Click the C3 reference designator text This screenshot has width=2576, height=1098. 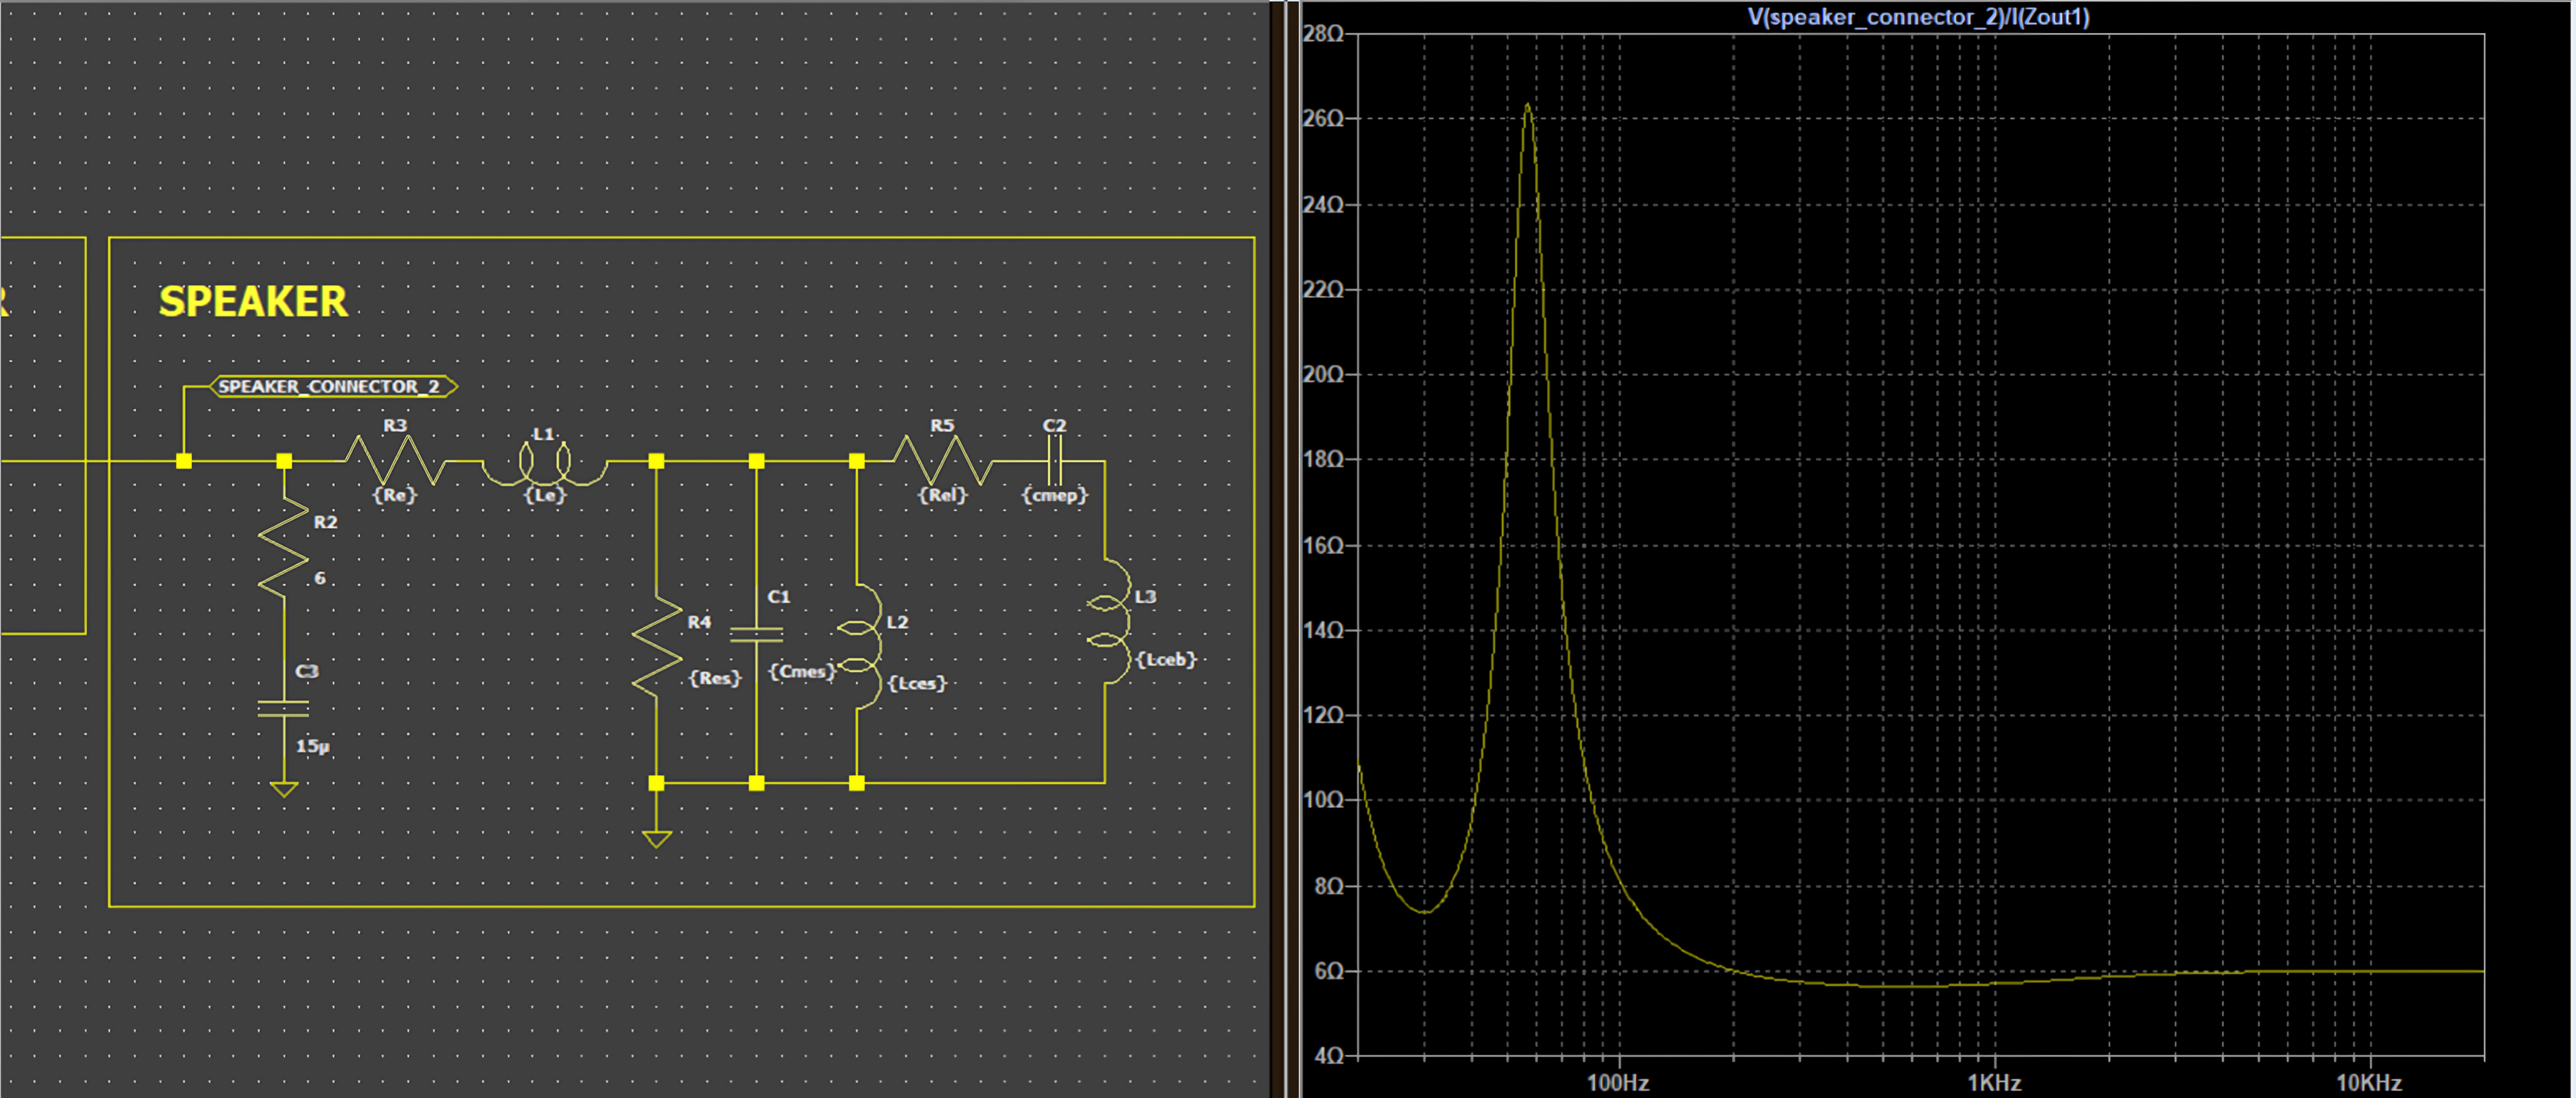[306, 671]
